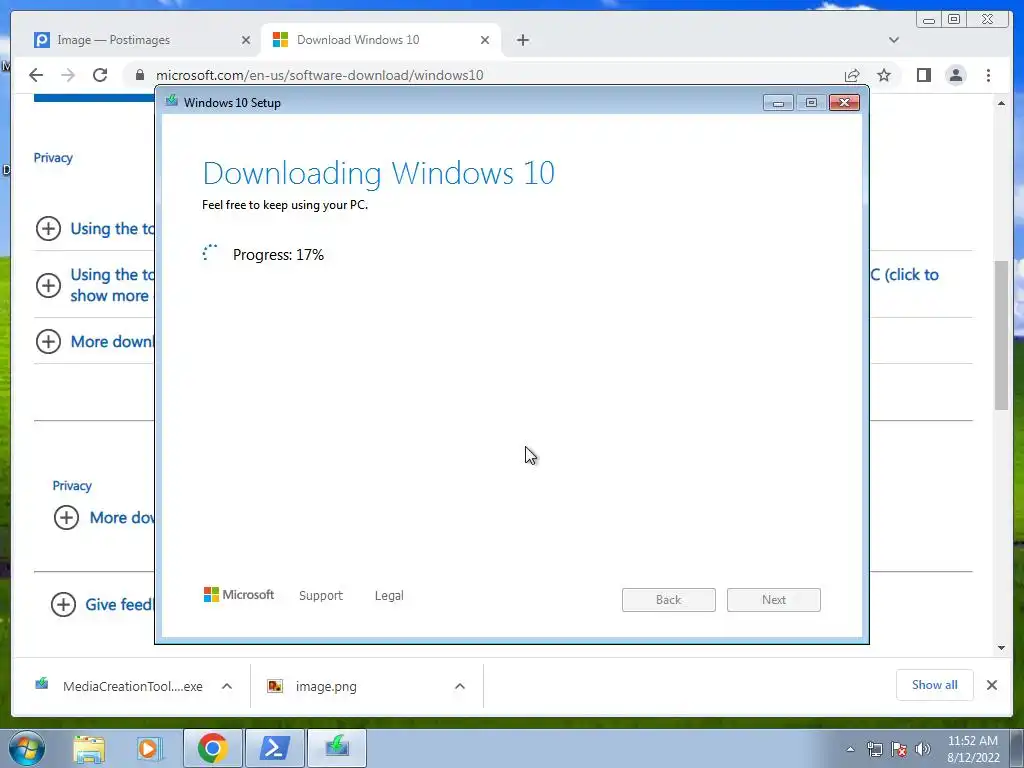Viewport: 1024px width, 768px height.
Task: Bookmark this page with the star icon
Action: pos(884,75)
